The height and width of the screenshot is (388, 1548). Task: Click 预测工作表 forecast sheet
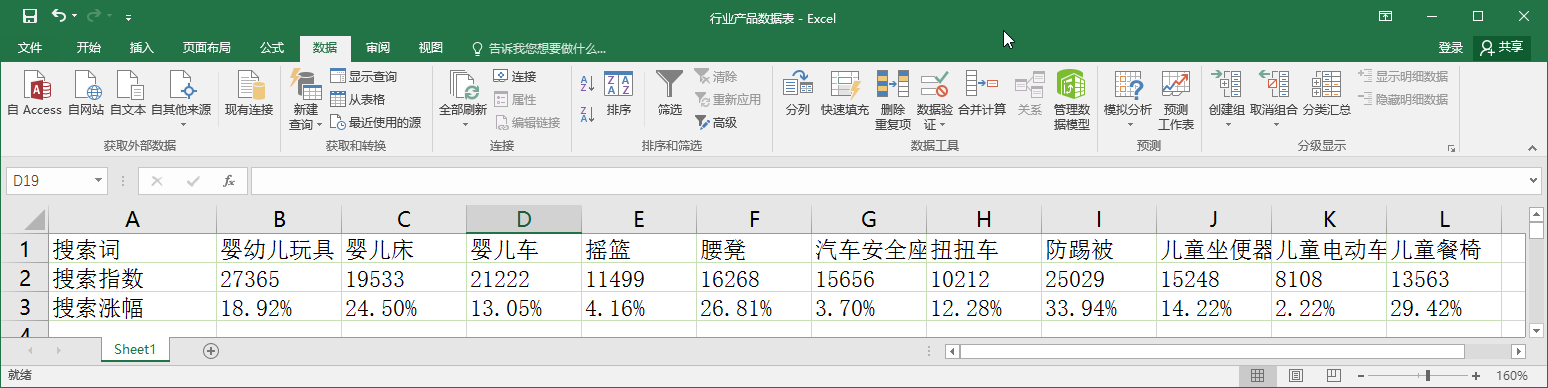pos(1176,100)
